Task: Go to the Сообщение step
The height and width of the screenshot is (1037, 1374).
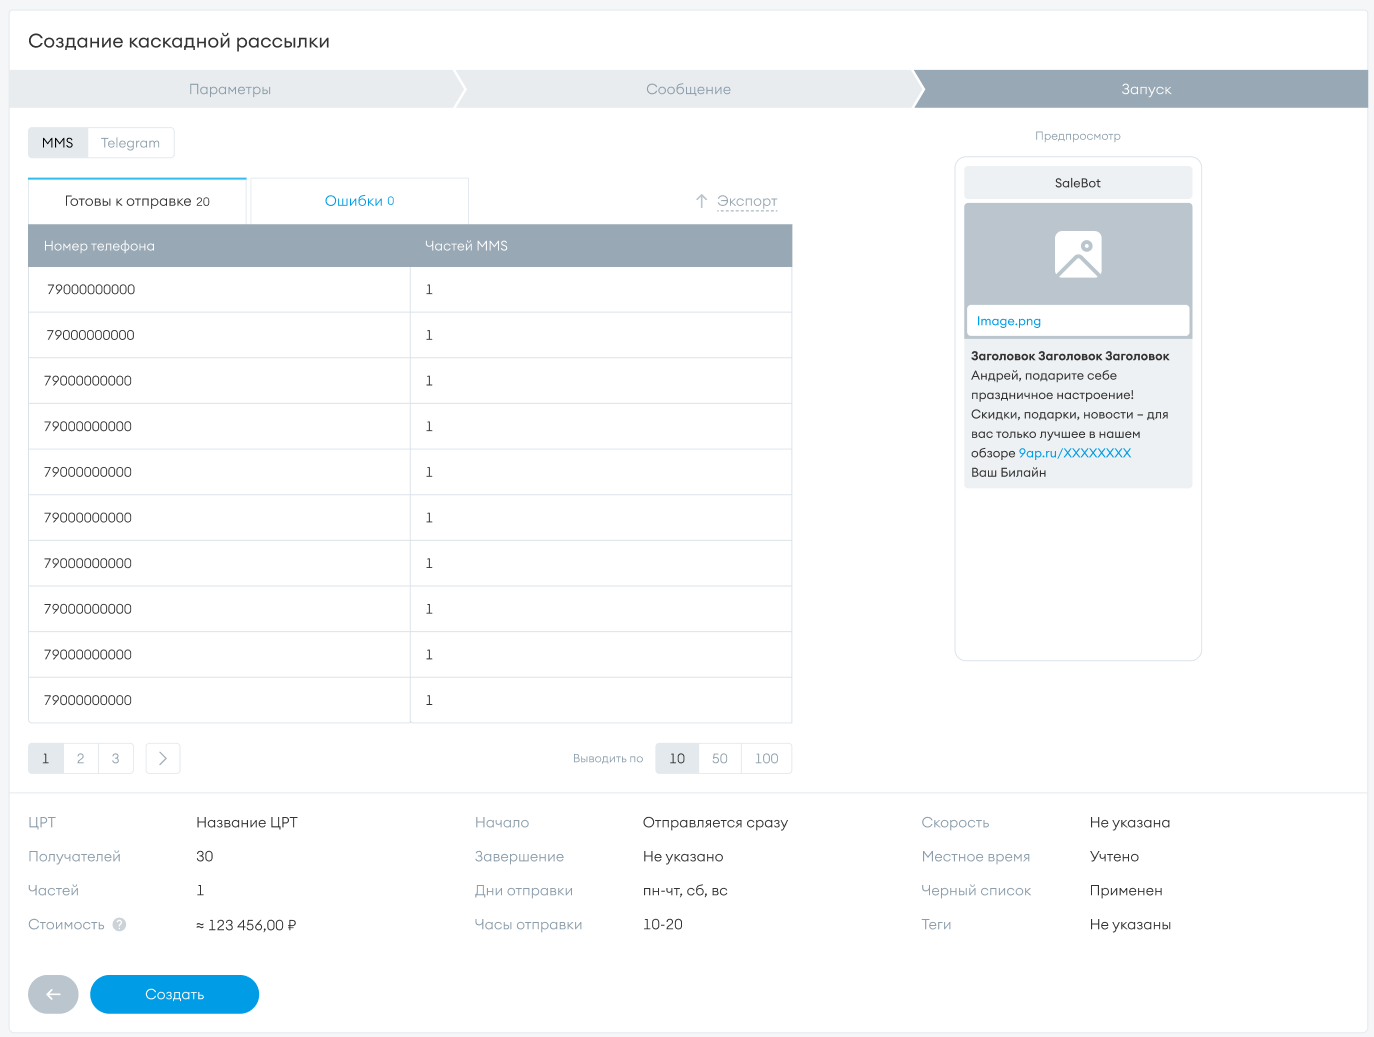Action: 688,89
